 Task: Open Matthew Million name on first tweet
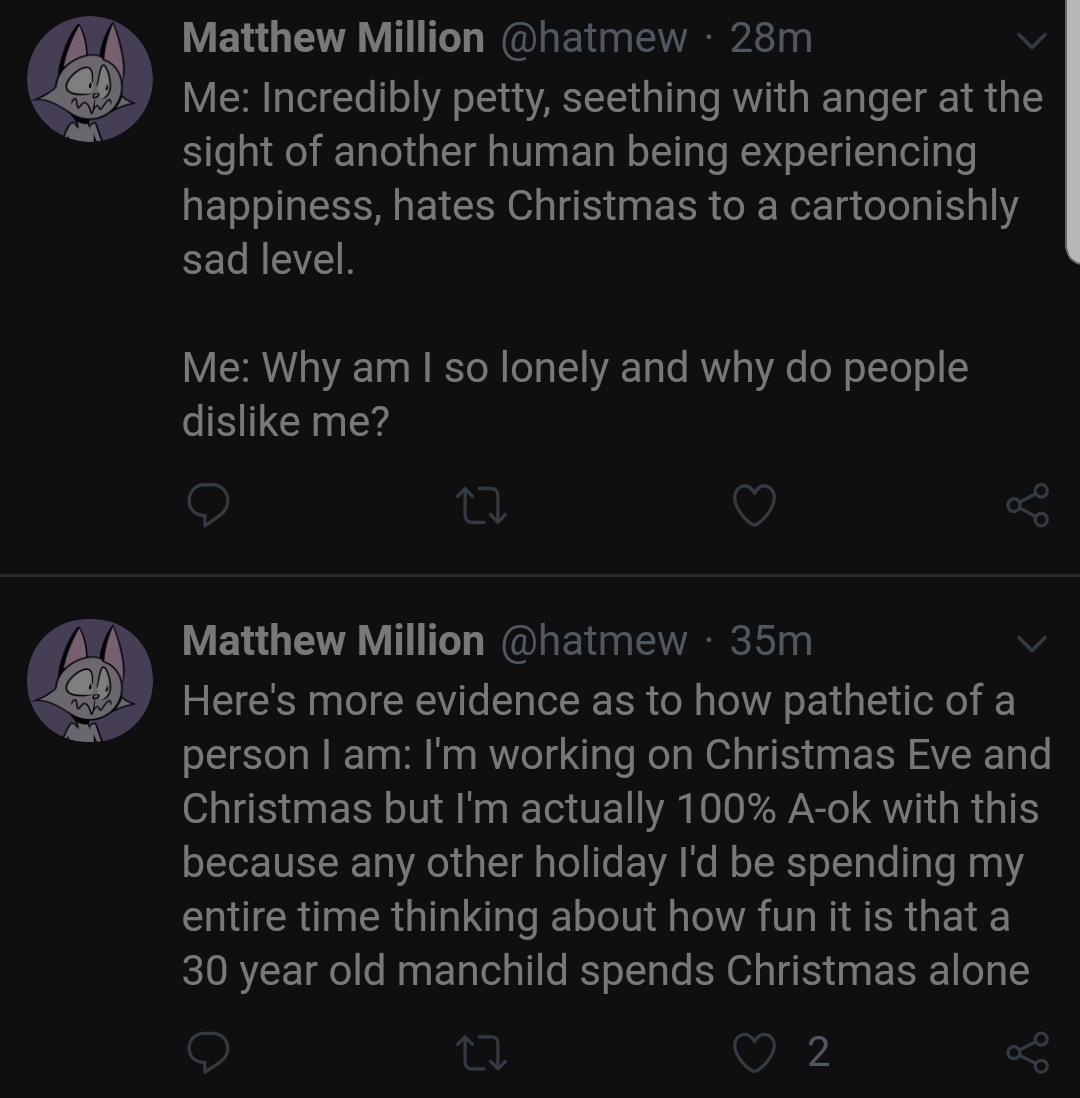333,39
